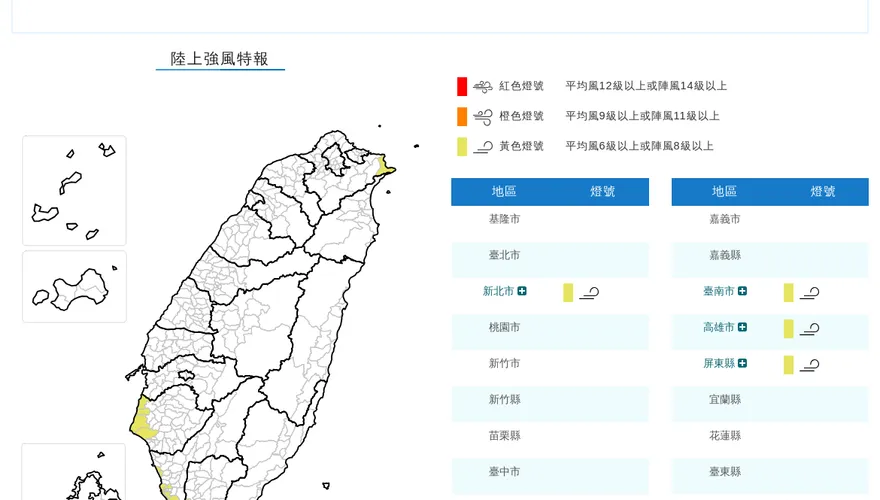Click 平均風6級以上或陣風8級以上 description

(x=639, y=146)
